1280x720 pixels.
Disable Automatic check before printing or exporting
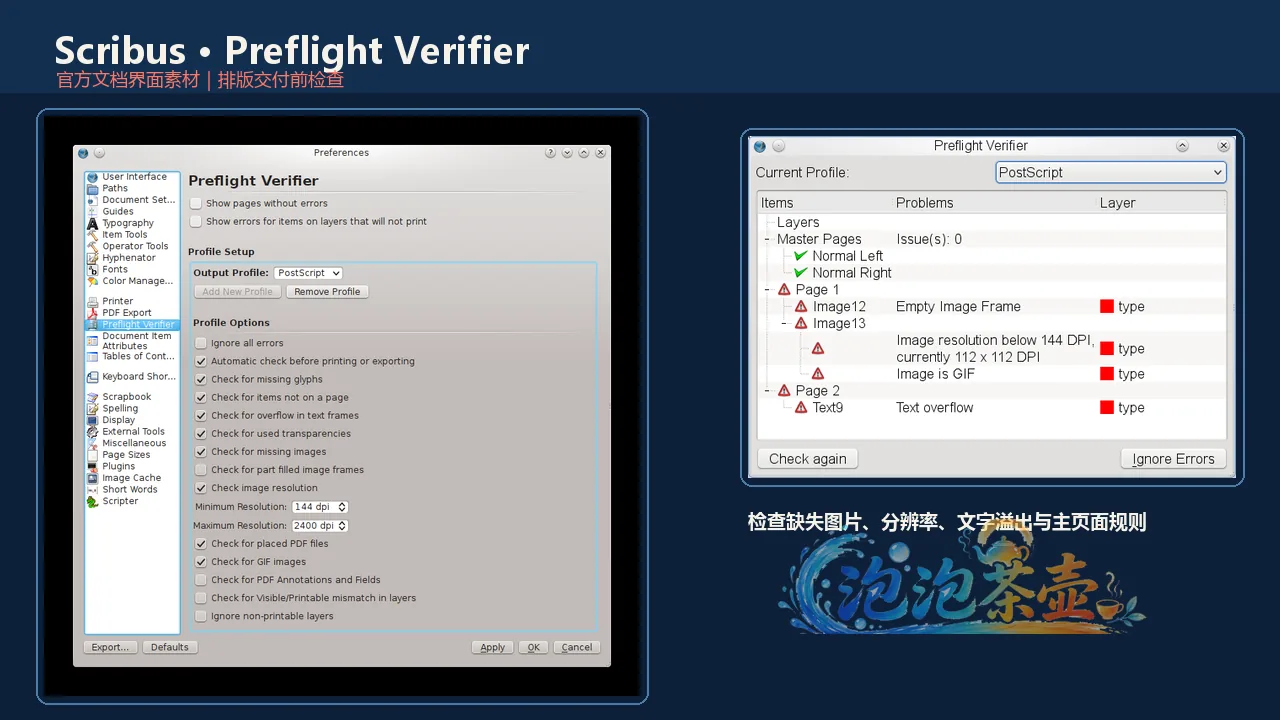point(201,361)
